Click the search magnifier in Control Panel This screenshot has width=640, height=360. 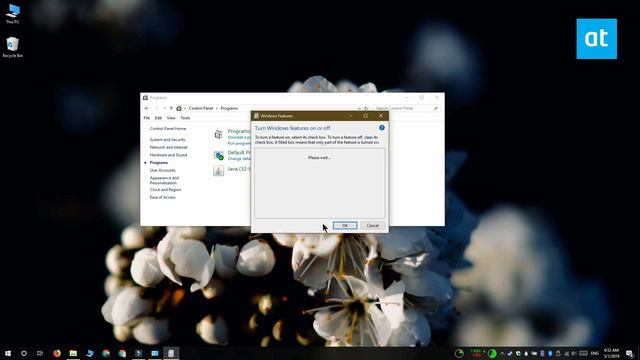tap(436, 108)
